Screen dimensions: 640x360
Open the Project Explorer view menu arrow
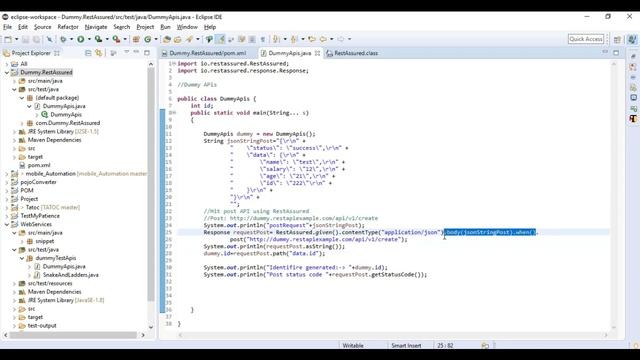(126, 53)
